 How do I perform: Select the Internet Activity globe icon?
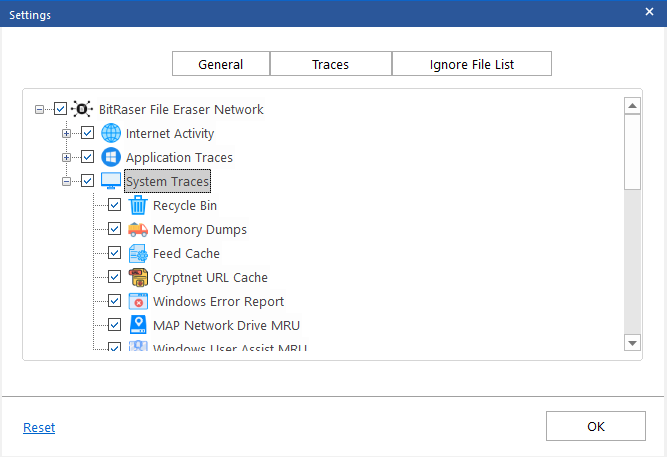[111, 133]
